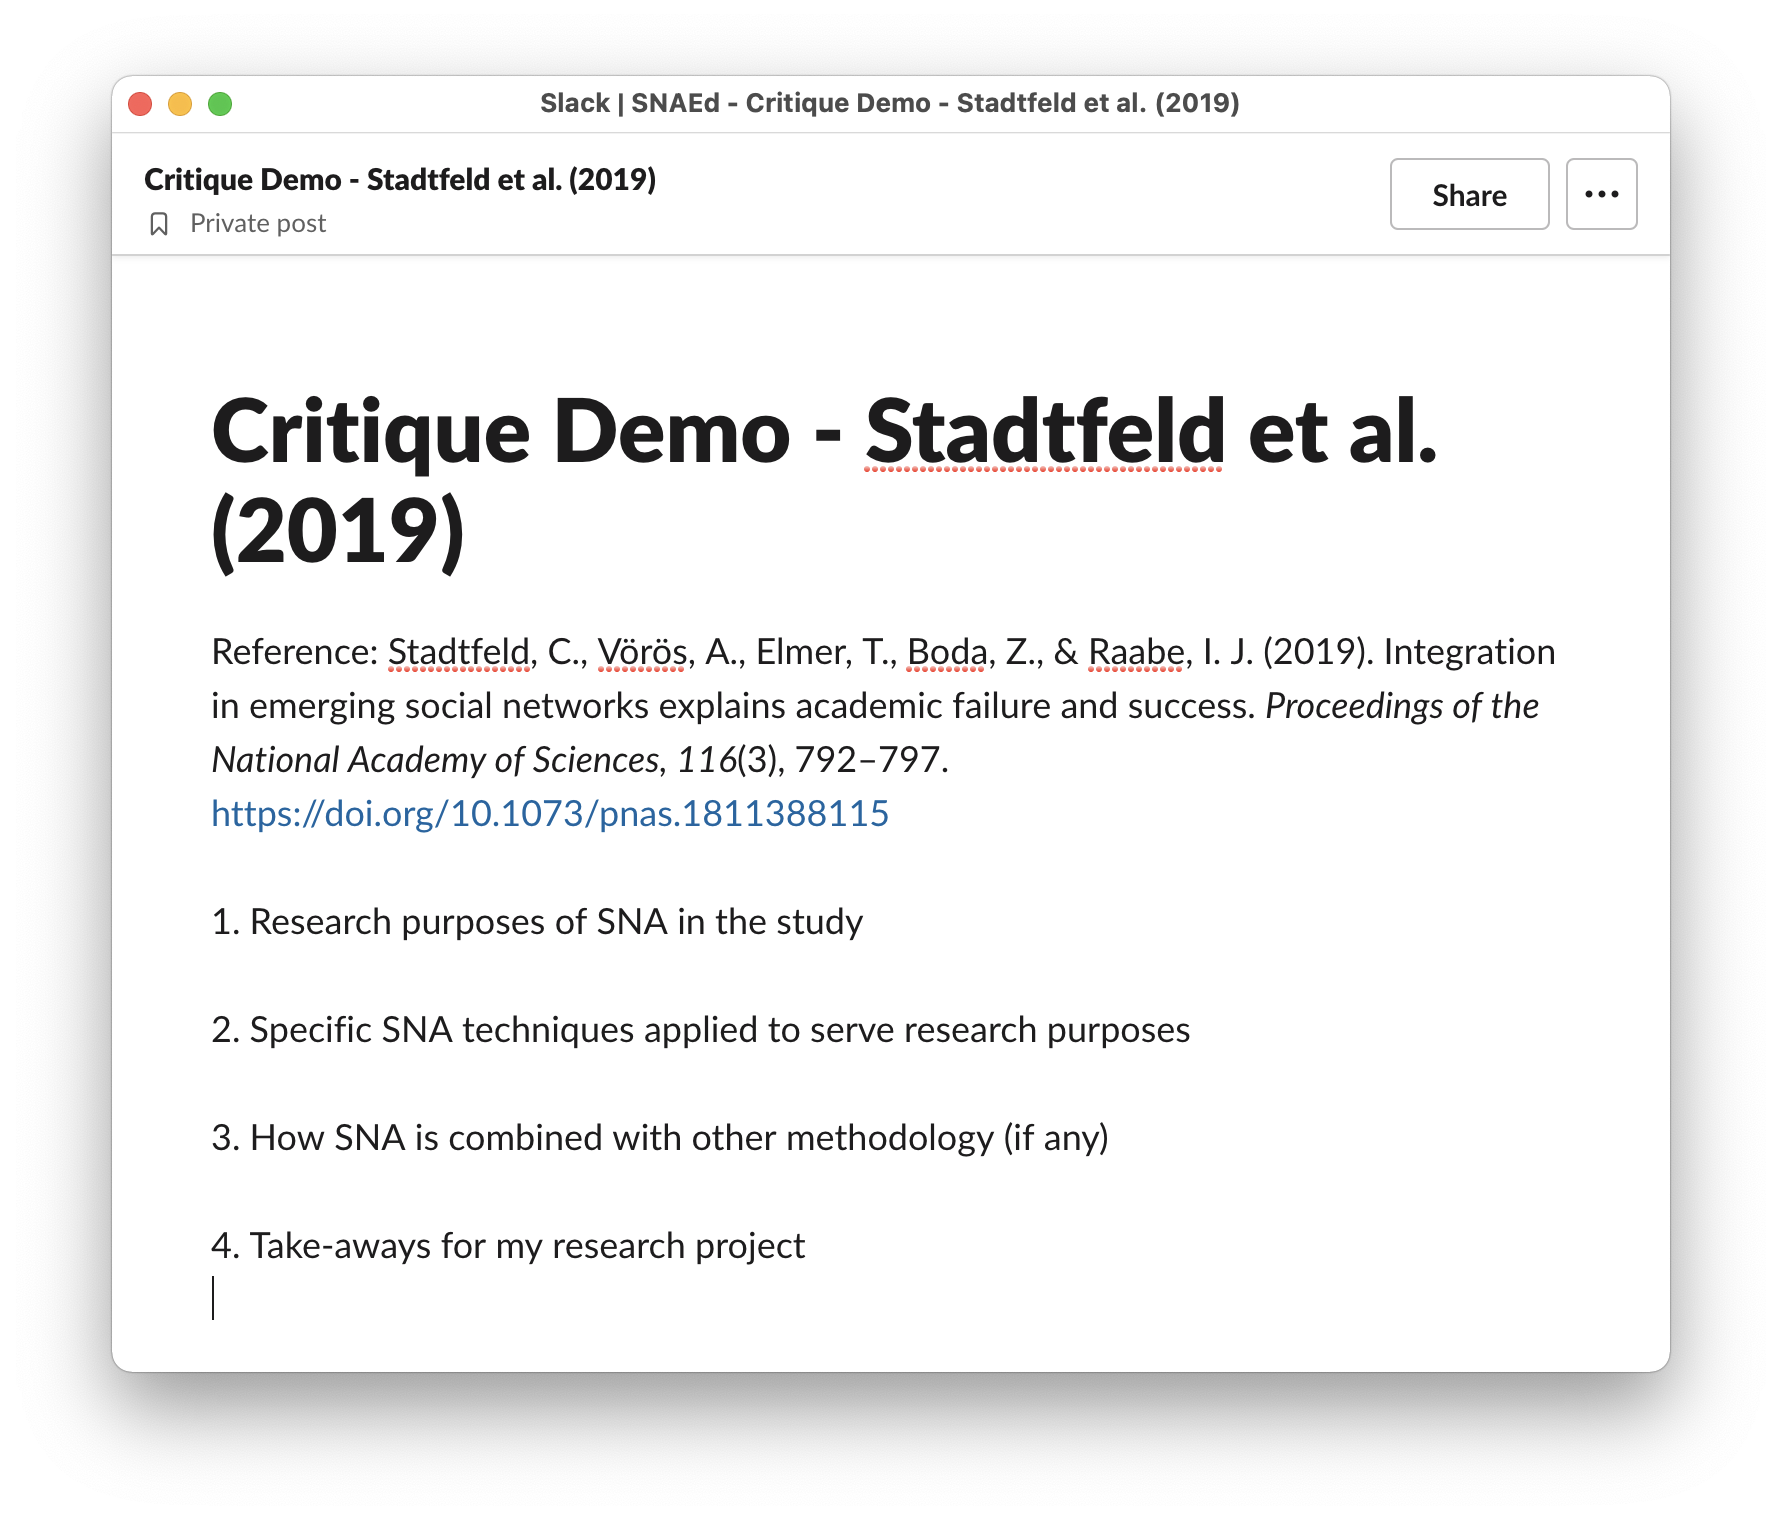Open the doi.org PNAS link

549,814
